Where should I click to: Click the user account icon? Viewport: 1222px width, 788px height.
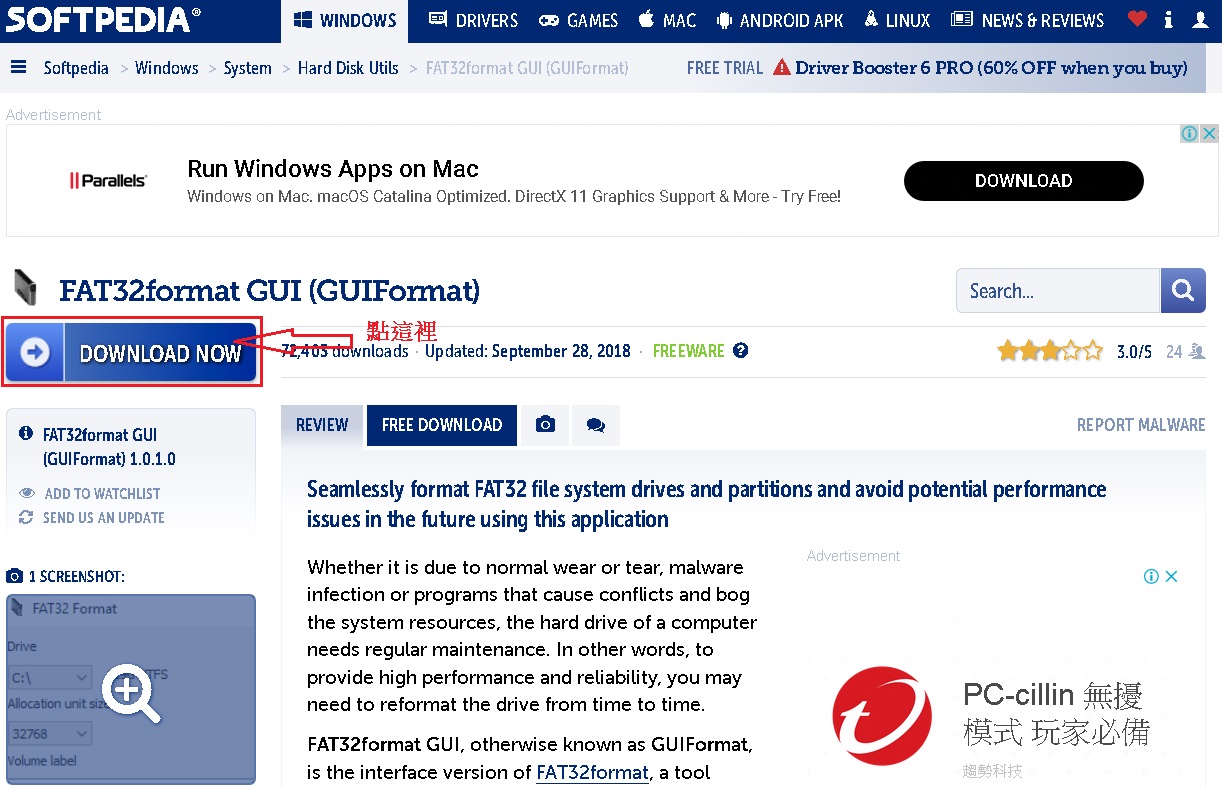tap(1201, 19)
